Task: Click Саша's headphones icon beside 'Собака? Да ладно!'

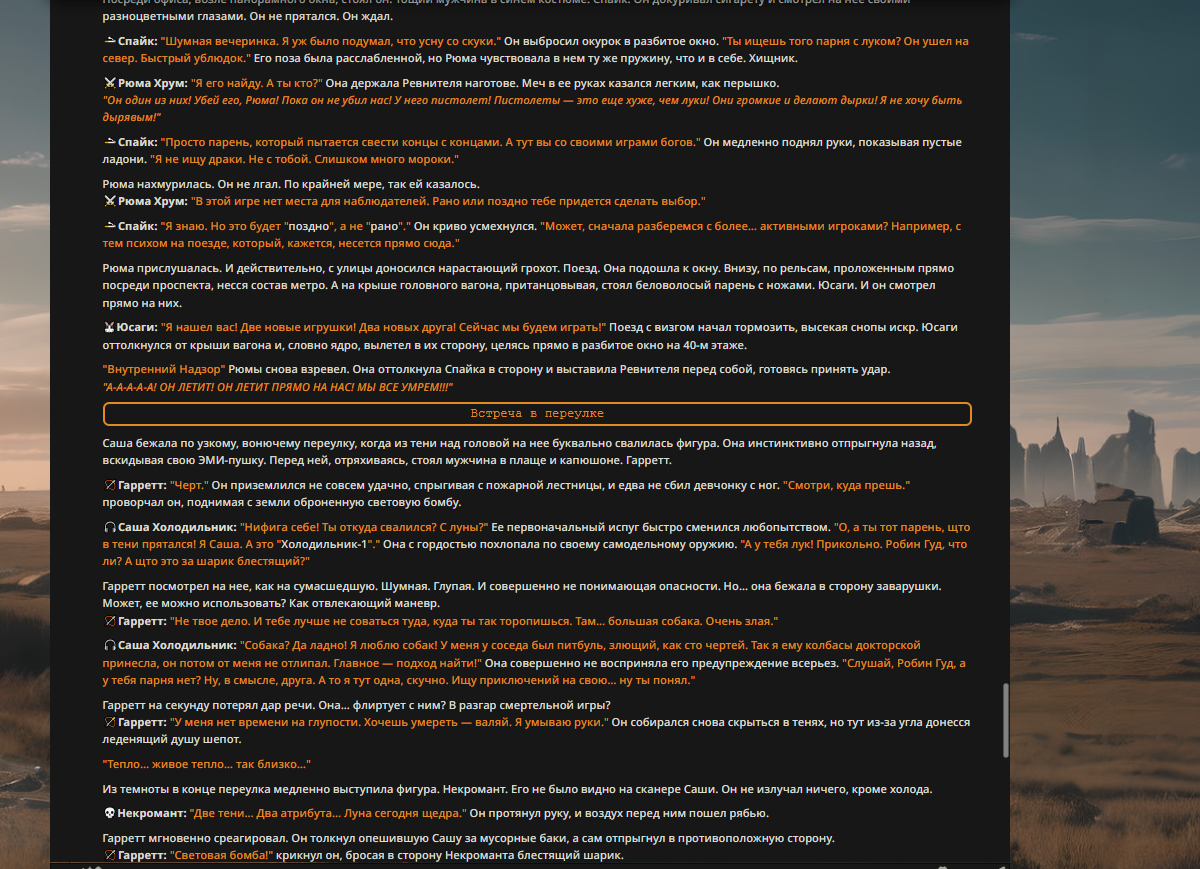Action: tap(110, 645)
